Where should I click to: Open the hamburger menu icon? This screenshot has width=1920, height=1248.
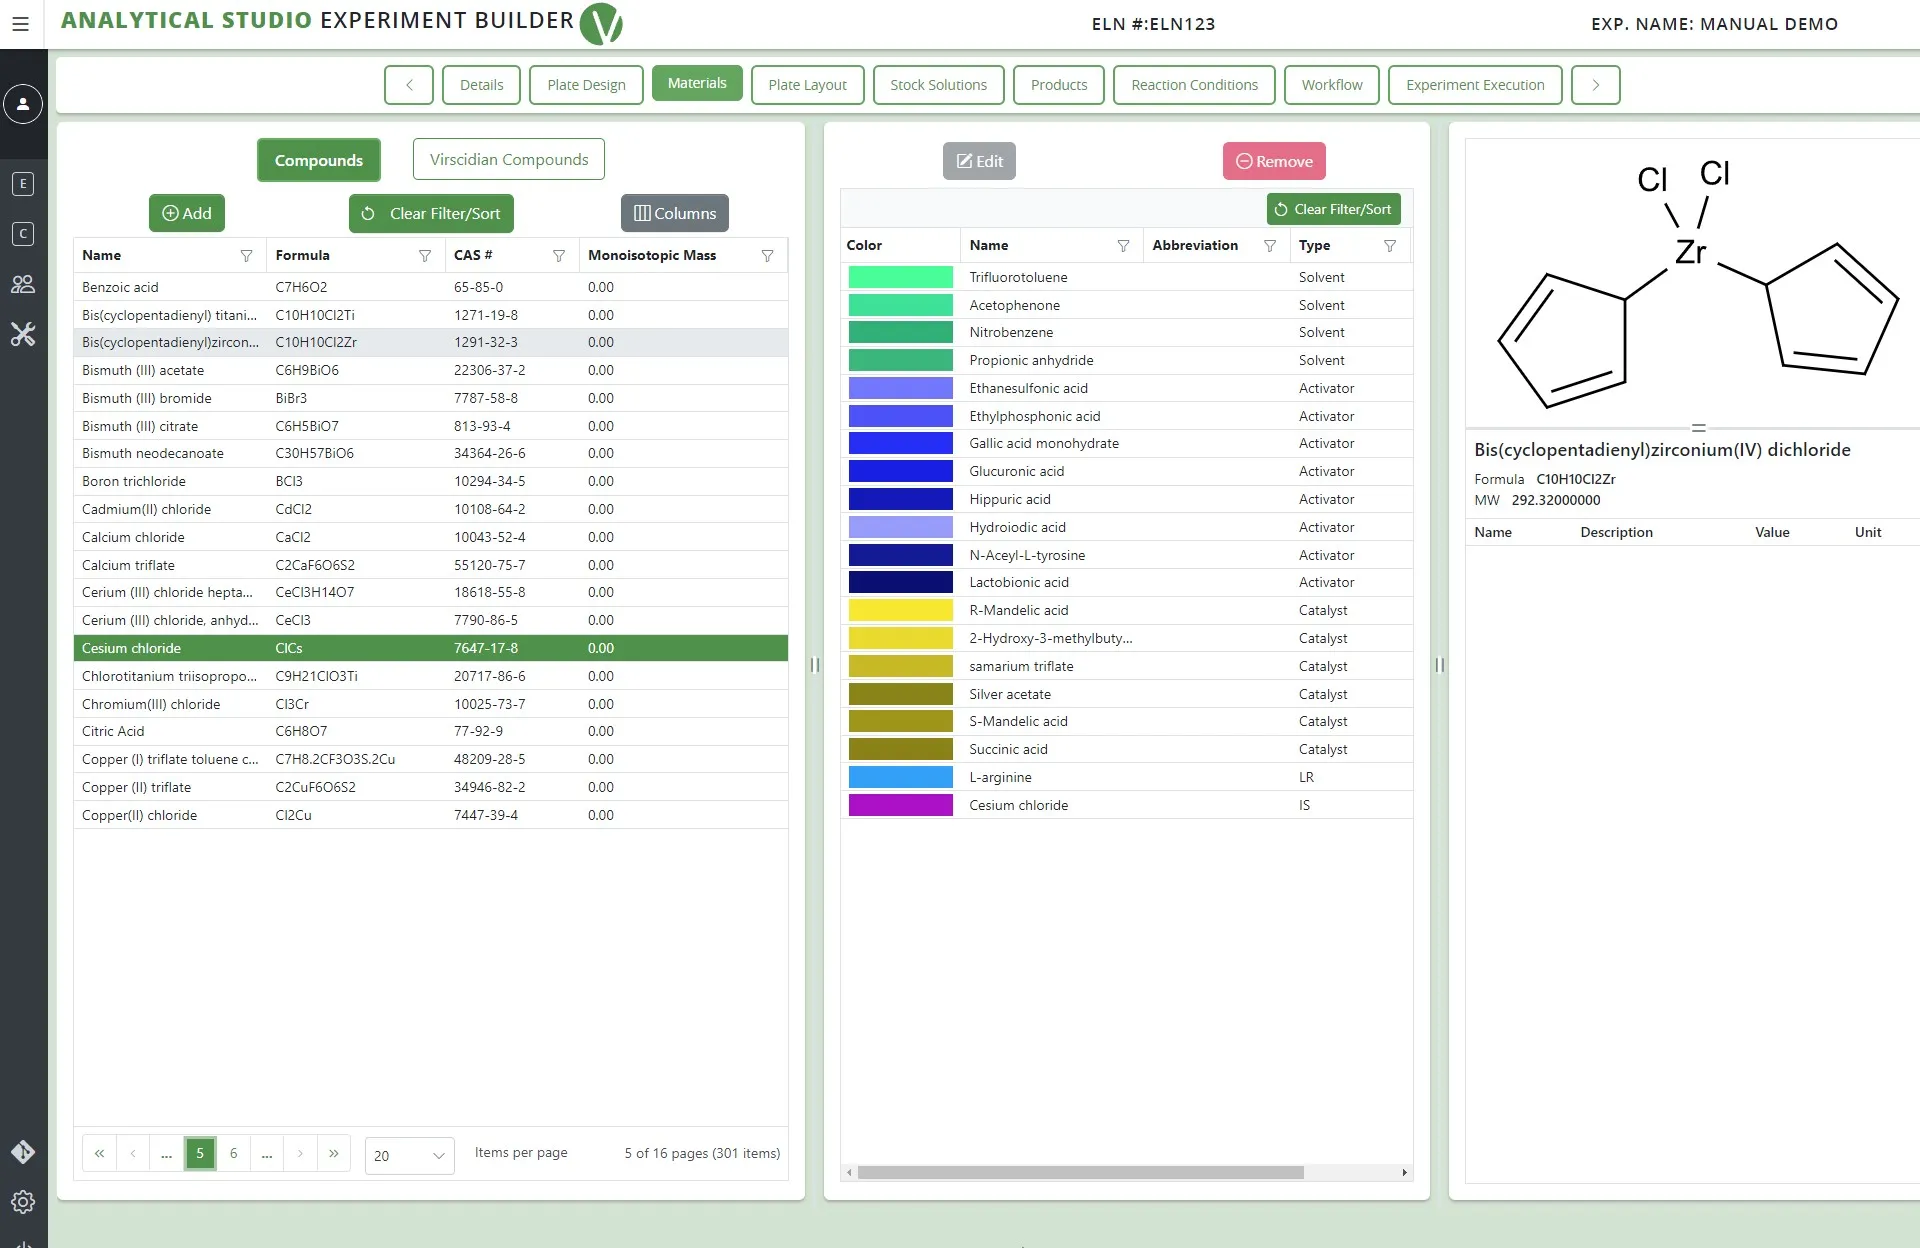click(20, 24)
